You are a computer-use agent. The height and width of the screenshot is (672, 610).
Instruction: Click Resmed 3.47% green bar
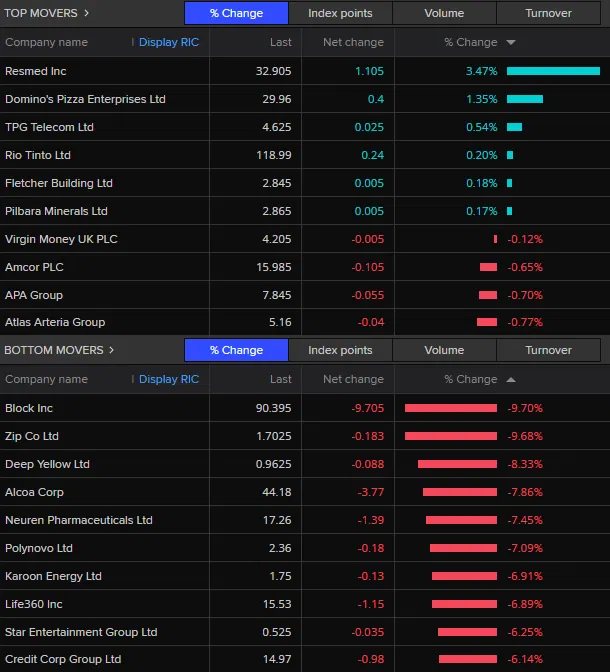553,71
